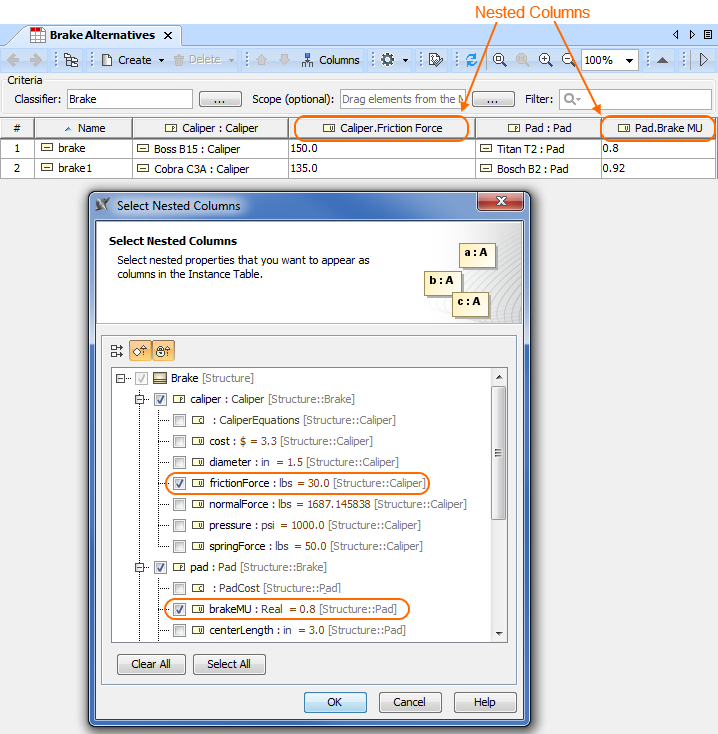
Task: Confirm with the OK button
Action: click(x=335, y=702)
